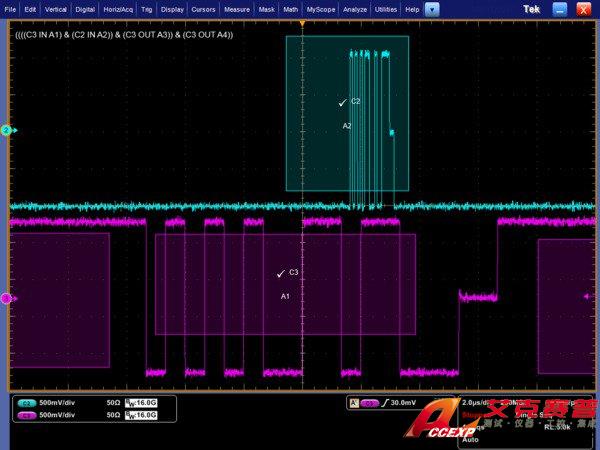This screenshot has width=600, height=450.
Task: Click the magenta trigger level arrow at right edge
Action: tap(587, 296)
